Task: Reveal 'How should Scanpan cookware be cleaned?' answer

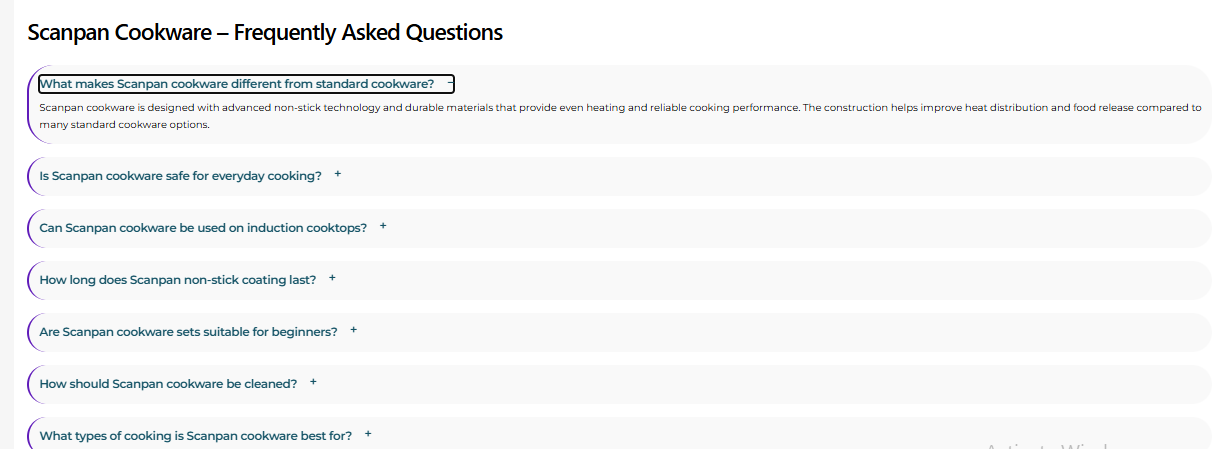Action: 168,384
